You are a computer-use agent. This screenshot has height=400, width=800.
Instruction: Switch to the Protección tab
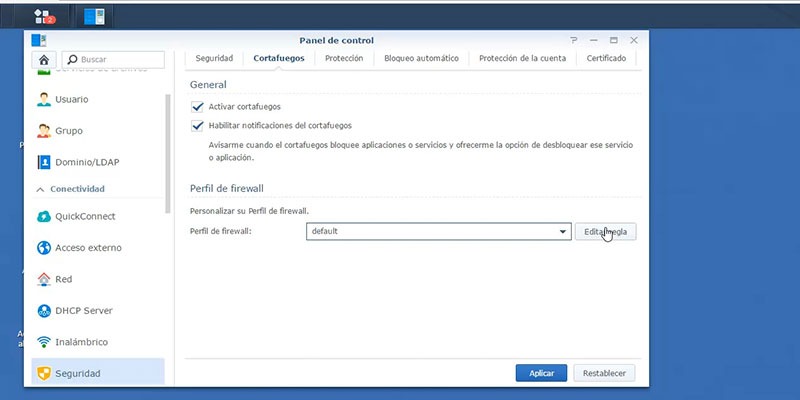tap(344, 58)
